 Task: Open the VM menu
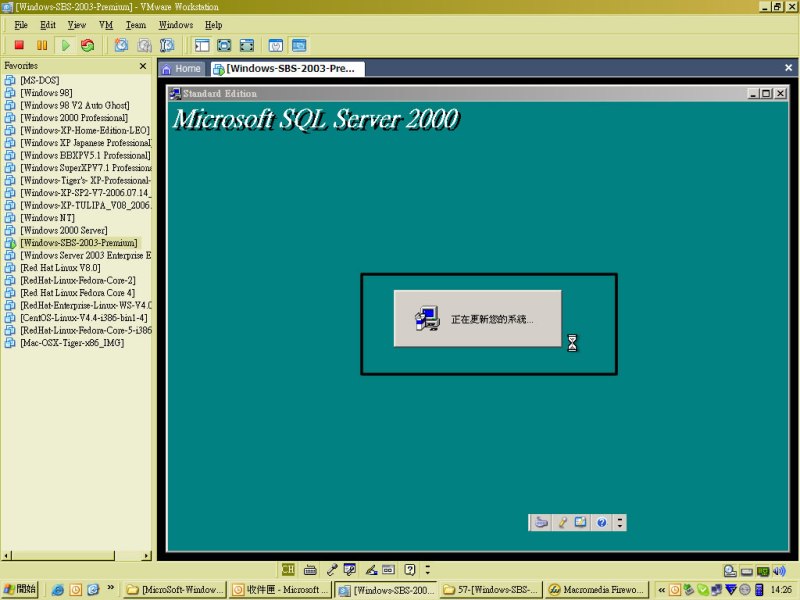pyautogui.click(x=106, y=25)
